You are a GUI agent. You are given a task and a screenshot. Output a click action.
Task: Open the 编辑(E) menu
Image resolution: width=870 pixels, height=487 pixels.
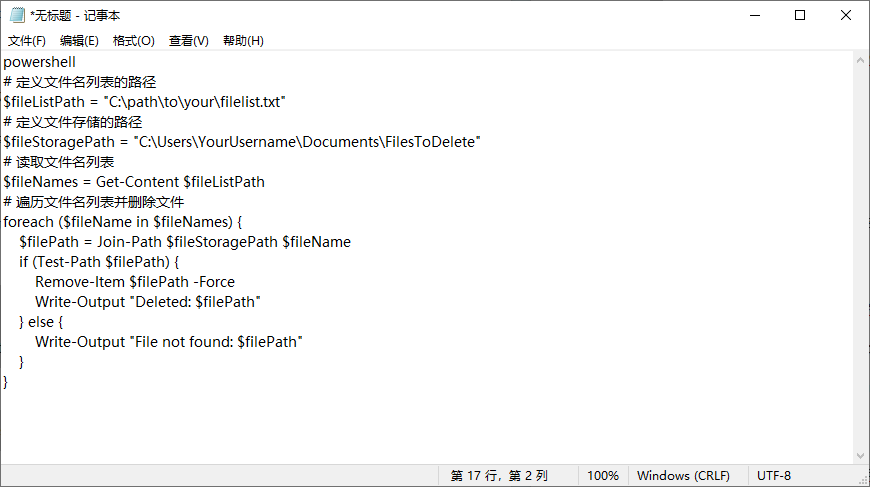pyautogui.click(x=79, y=40)
